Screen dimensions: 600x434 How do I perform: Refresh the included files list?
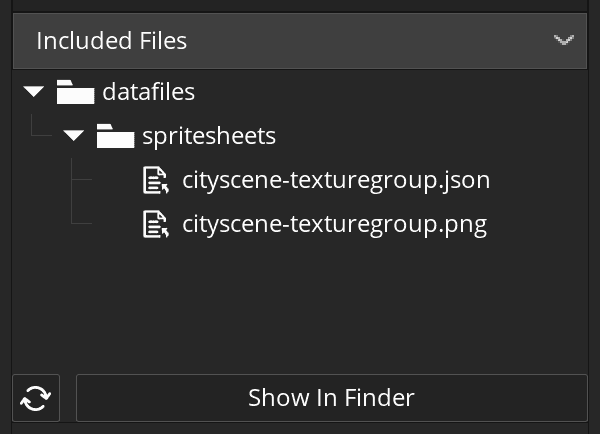tap(36, 398)
